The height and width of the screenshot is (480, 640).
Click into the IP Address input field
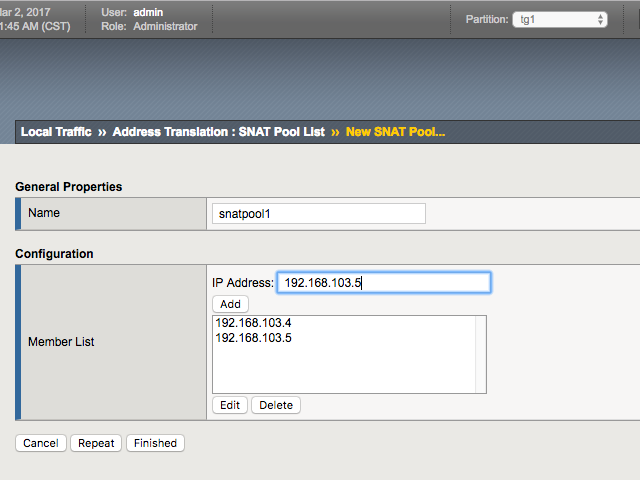tap(383, 283)
